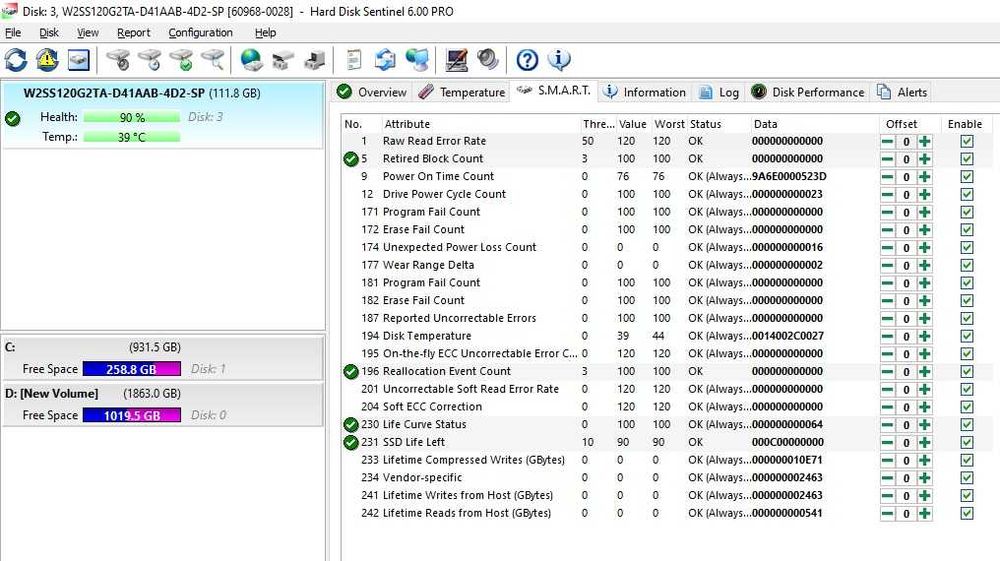Click green check icon of SSD Life Left
Image resolution: width=1000 pixels, height=561 pixels.
pos(351,442)
